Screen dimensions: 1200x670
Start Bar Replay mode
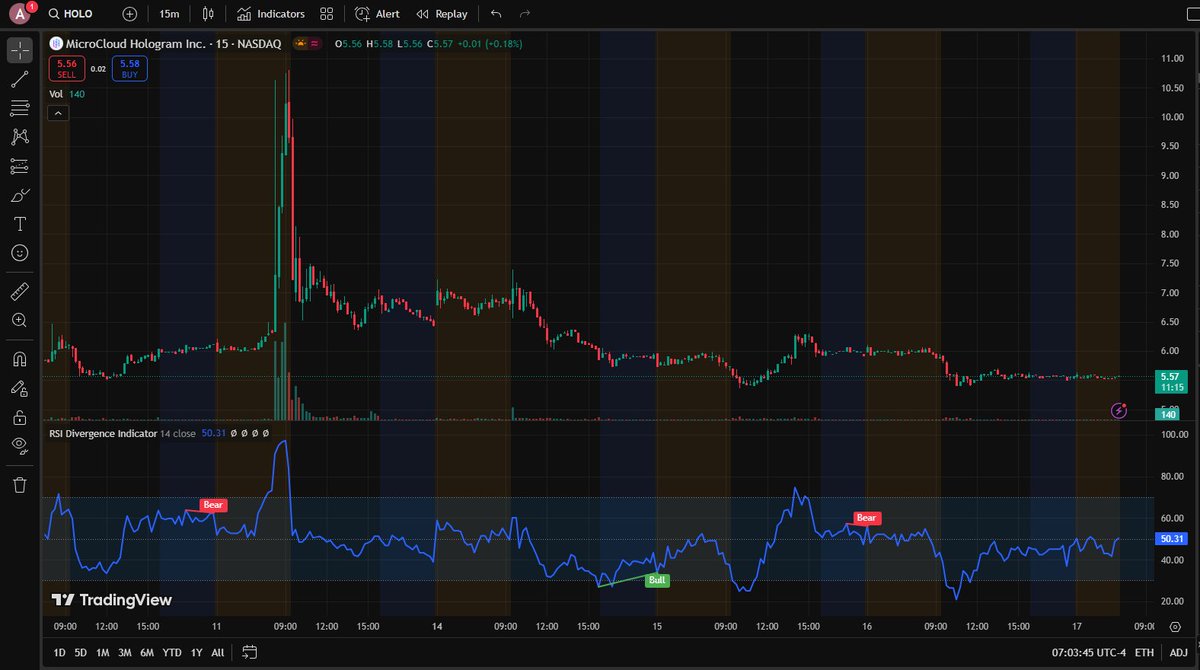(442, 14)
